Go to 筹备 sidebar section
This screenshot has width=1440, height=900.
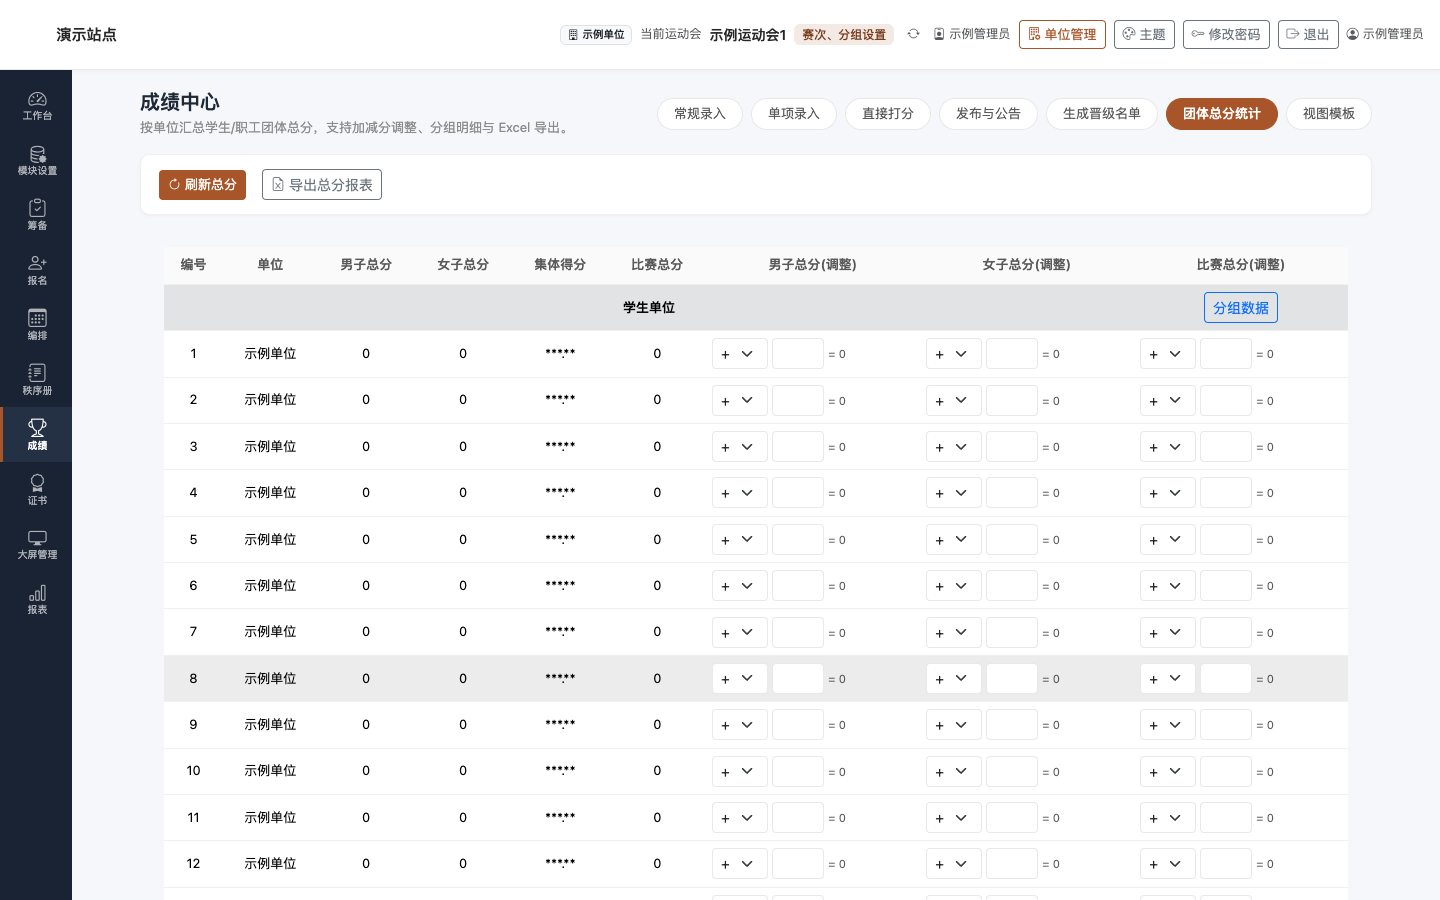[37, 215]
